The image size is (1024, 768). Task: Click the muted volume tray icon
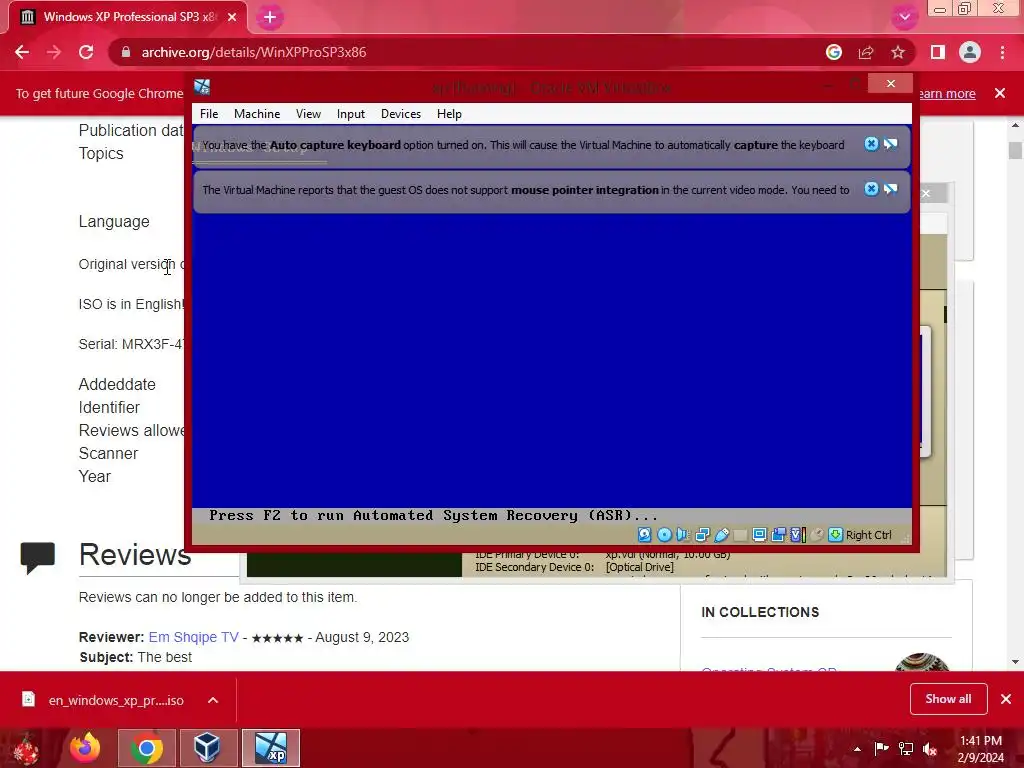pos(930,749)
